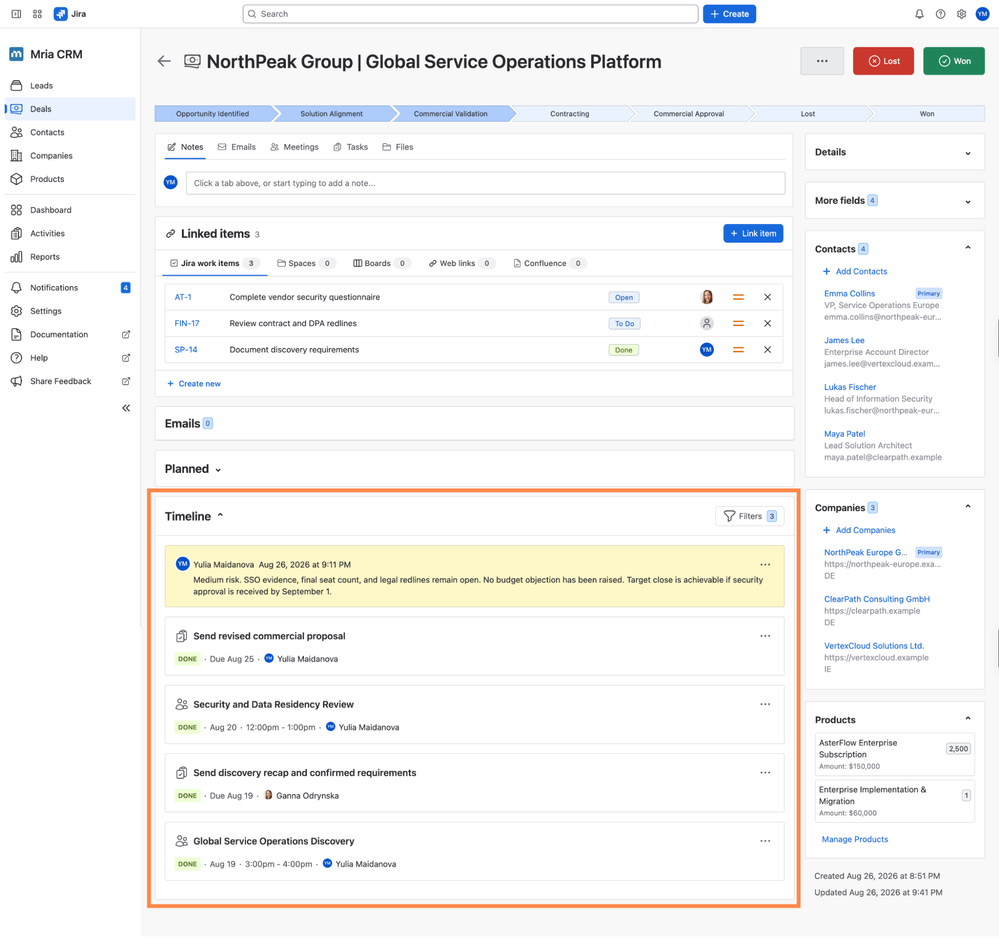Open the Timeline Filters dropdown
The image size is (999, 938).
tap(749, 517)
